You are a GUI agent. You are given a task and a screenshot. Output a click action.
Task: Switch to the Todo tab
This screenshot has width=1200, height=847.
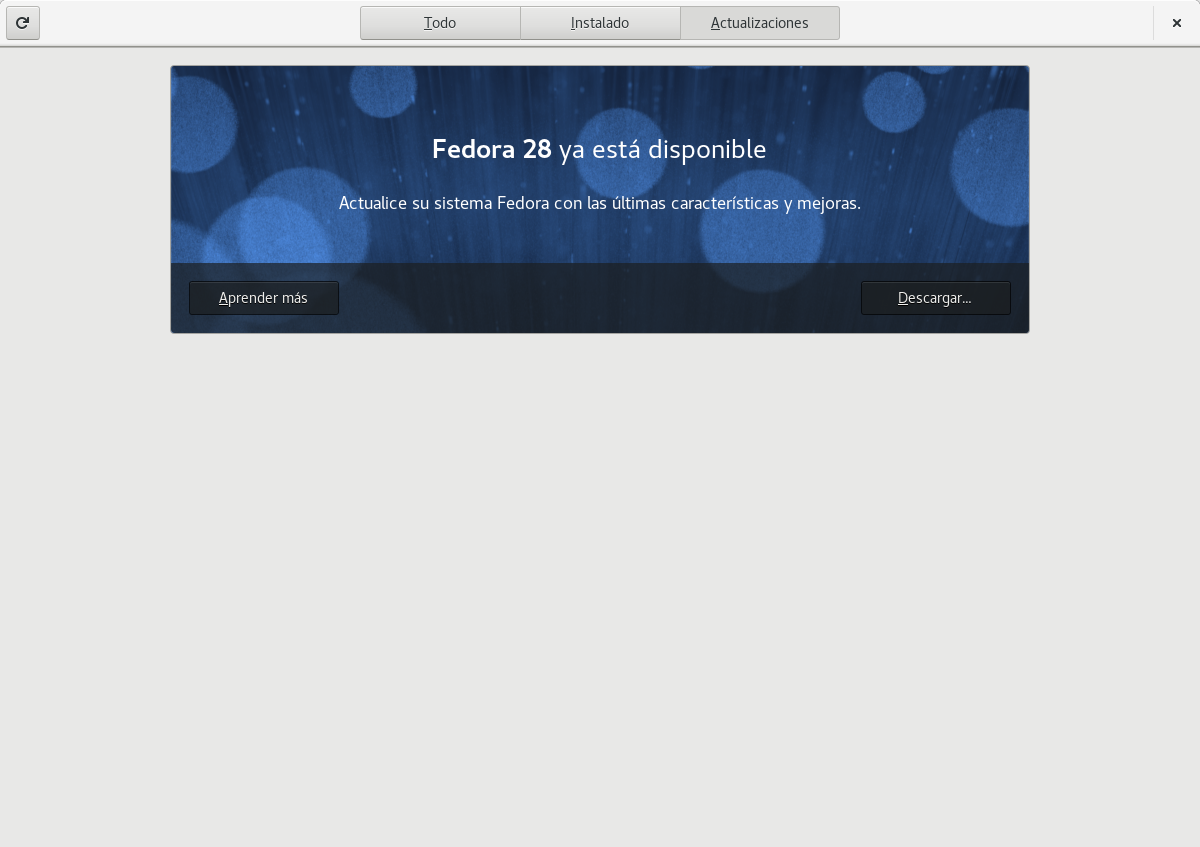[x=440, y=23]
